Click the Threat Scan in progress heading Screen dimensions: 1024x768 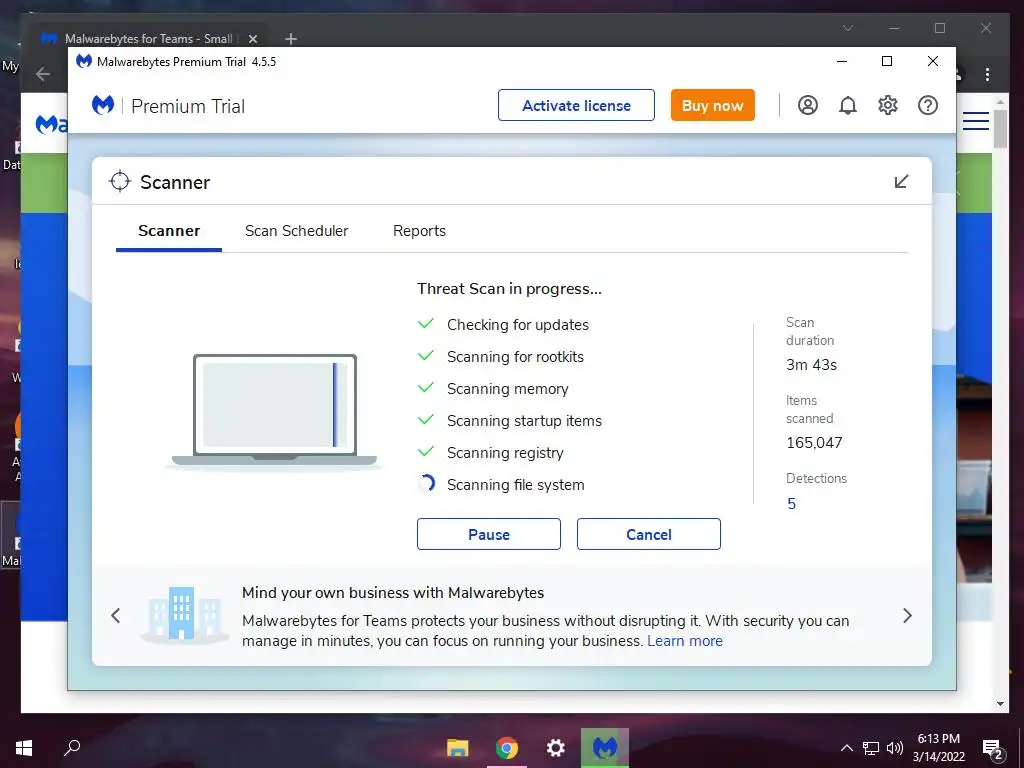(509, 289)
